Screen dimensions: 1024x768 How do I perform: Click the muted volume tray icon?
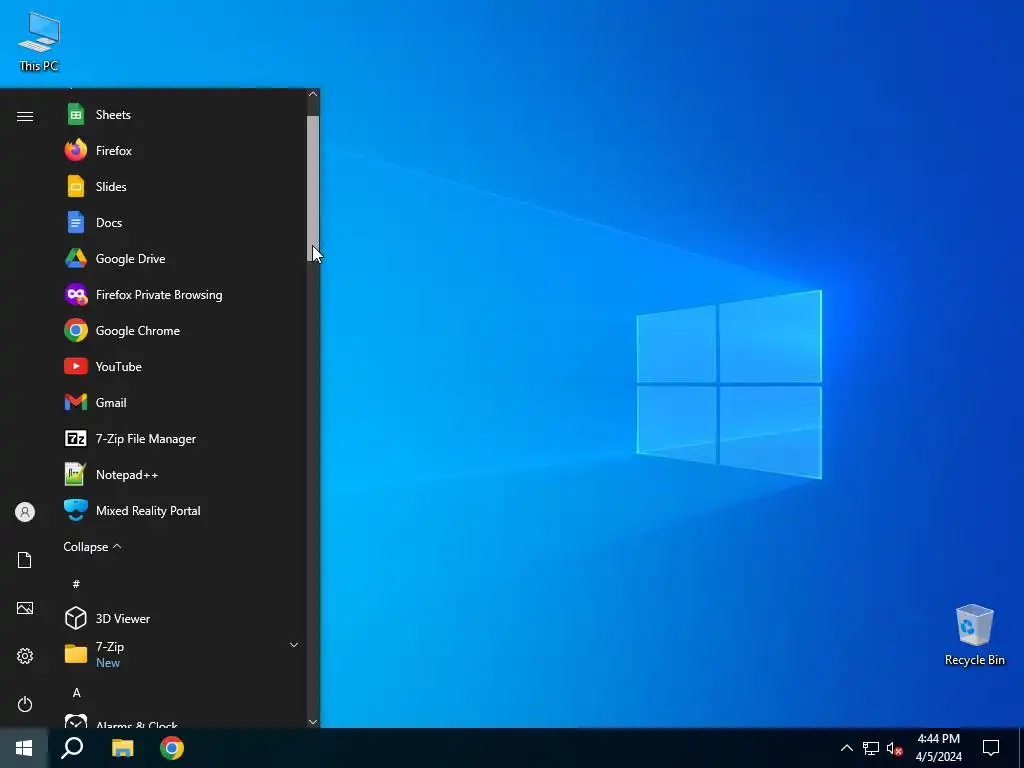click(x=894, y=748)
